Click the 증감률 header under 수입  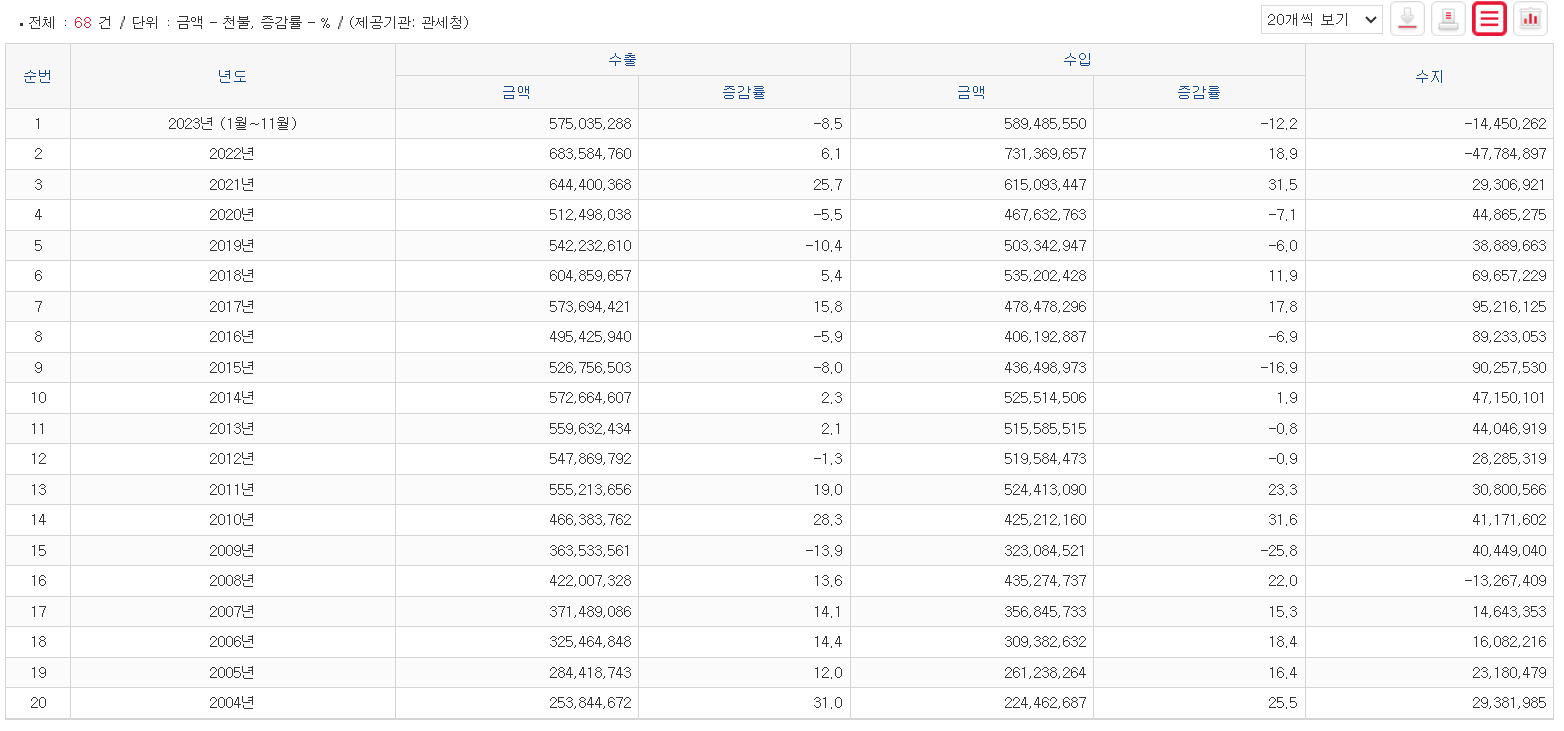tap(1199, 92)
